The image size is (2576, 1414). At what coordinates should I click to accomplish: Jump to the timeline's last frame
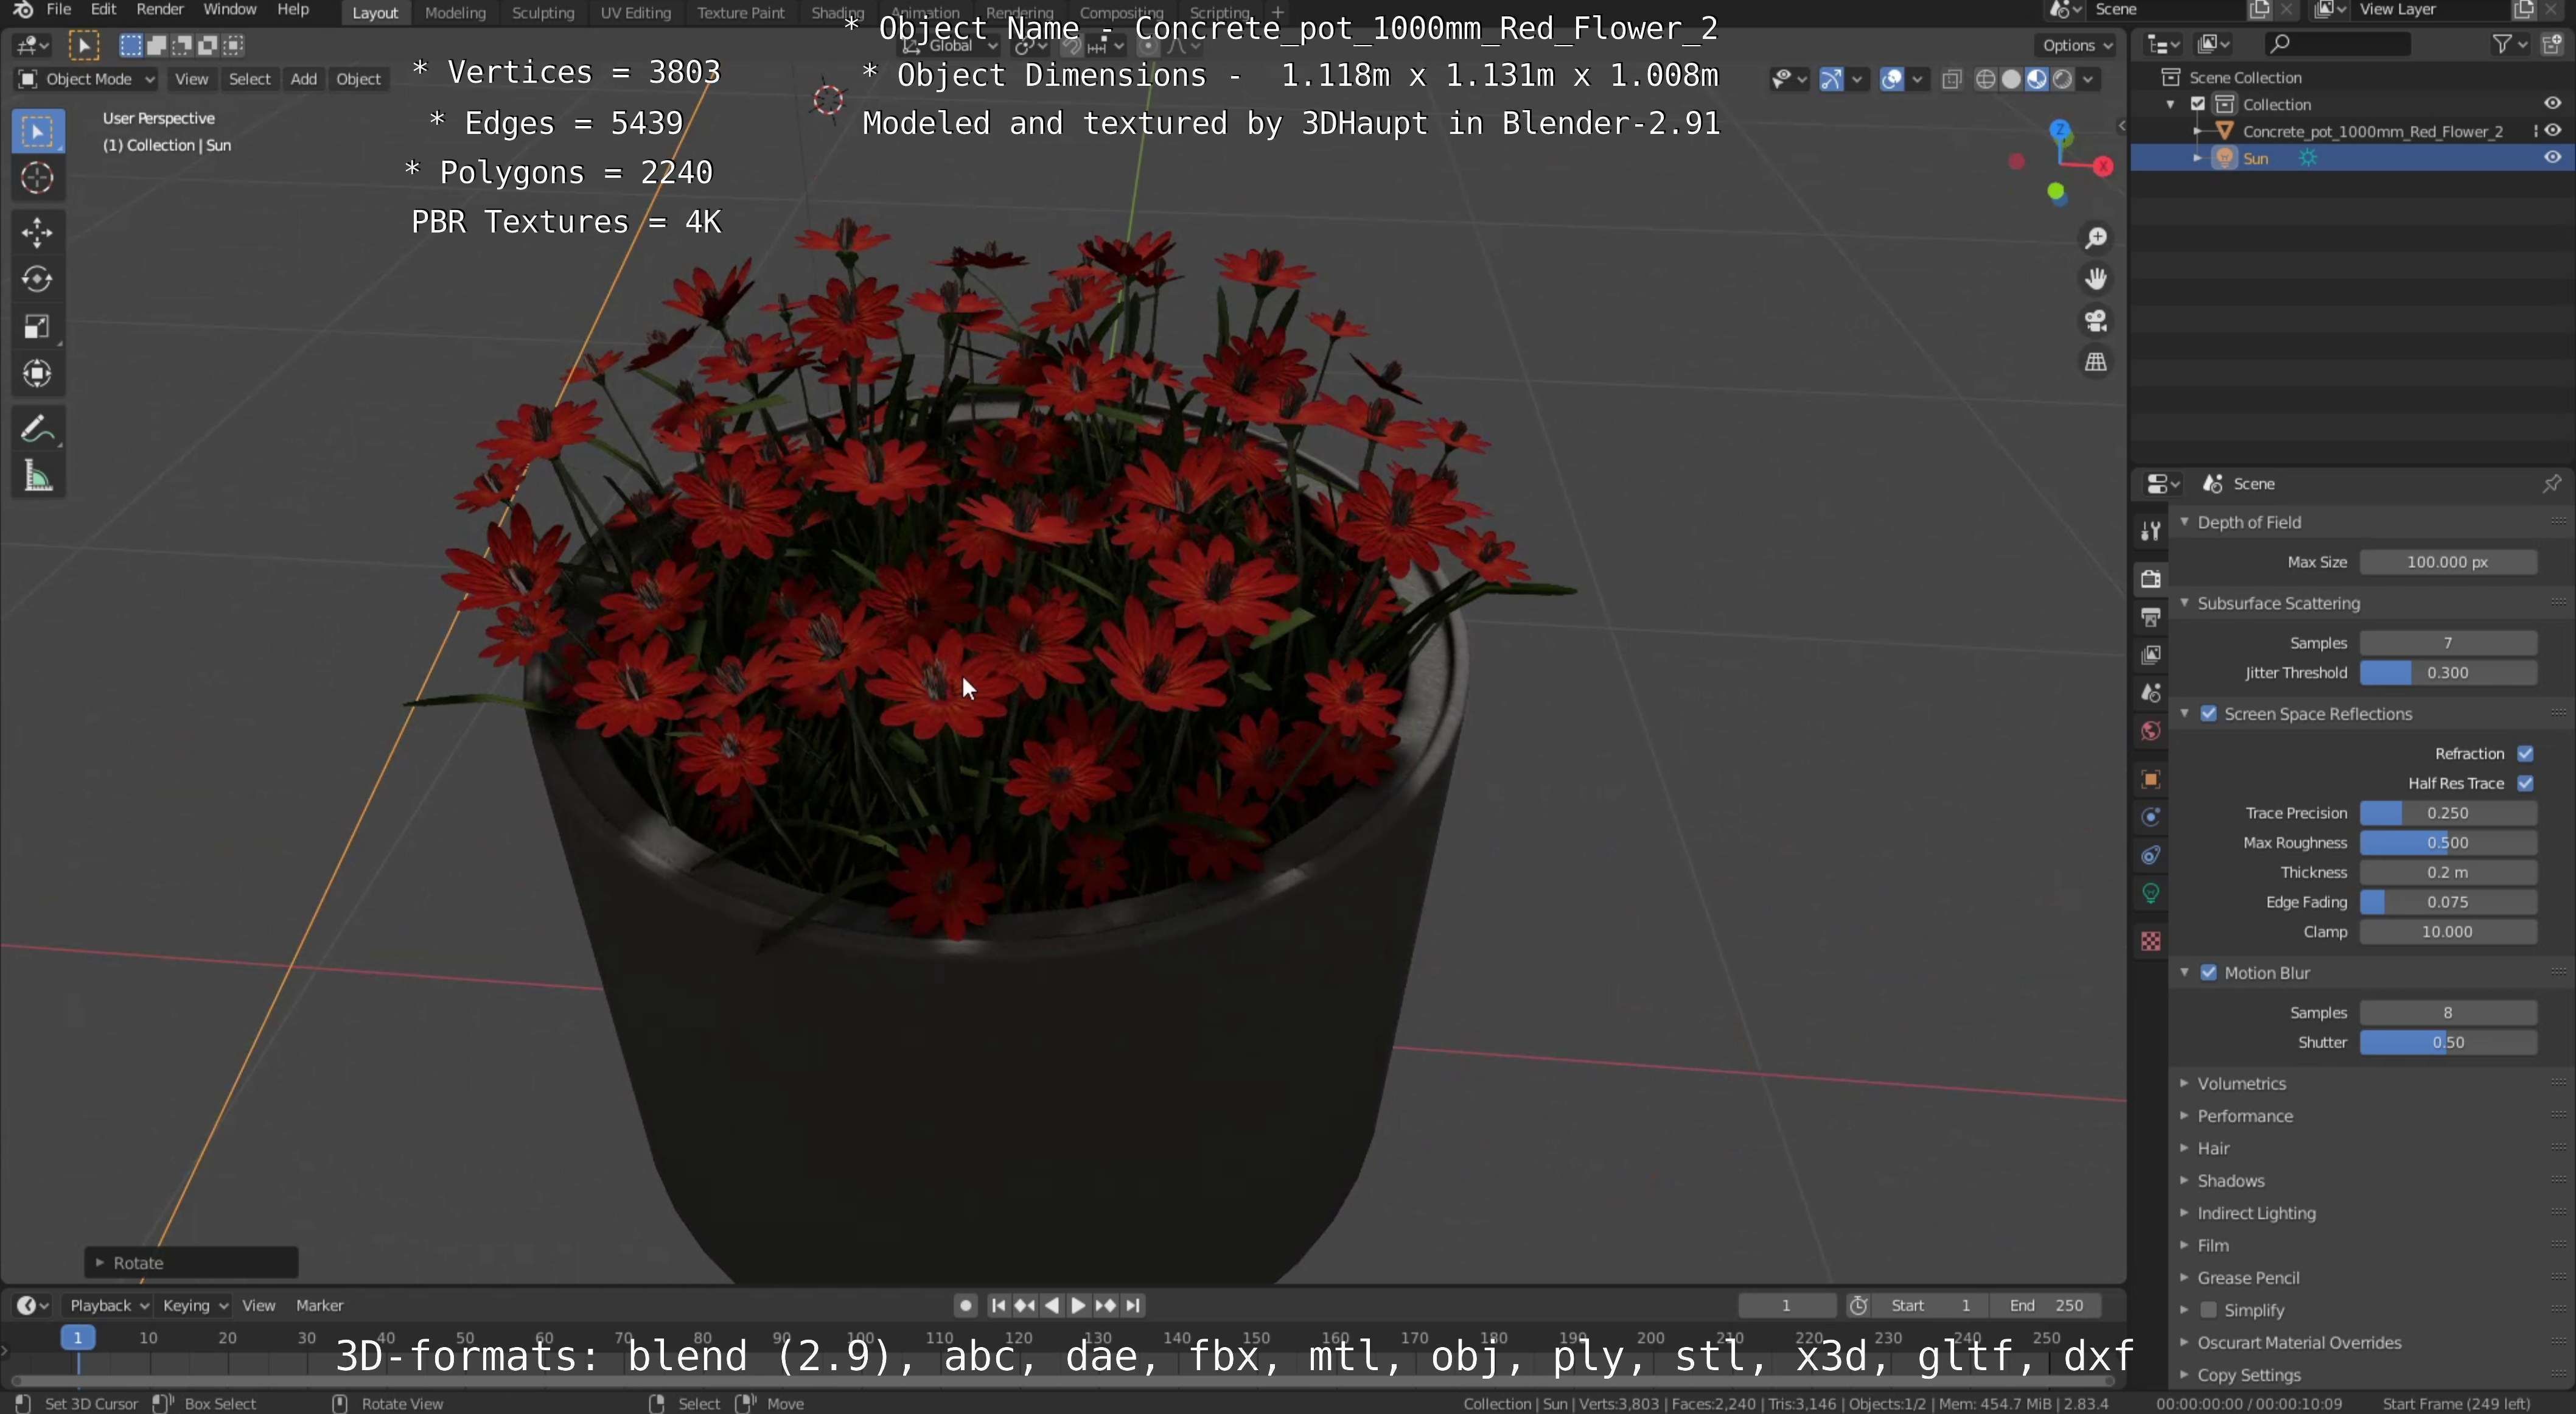pos(1132,1305)
